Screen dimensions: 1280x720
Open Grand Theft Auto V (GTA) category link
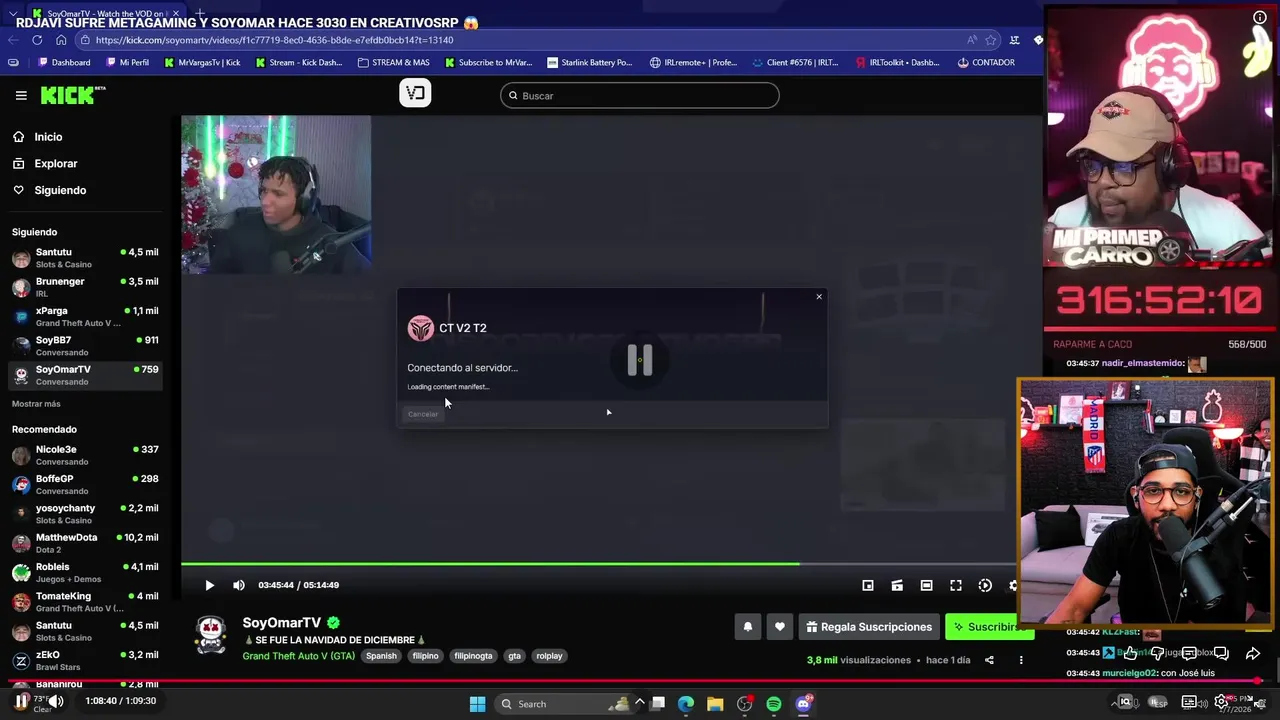tap(298, 656)
